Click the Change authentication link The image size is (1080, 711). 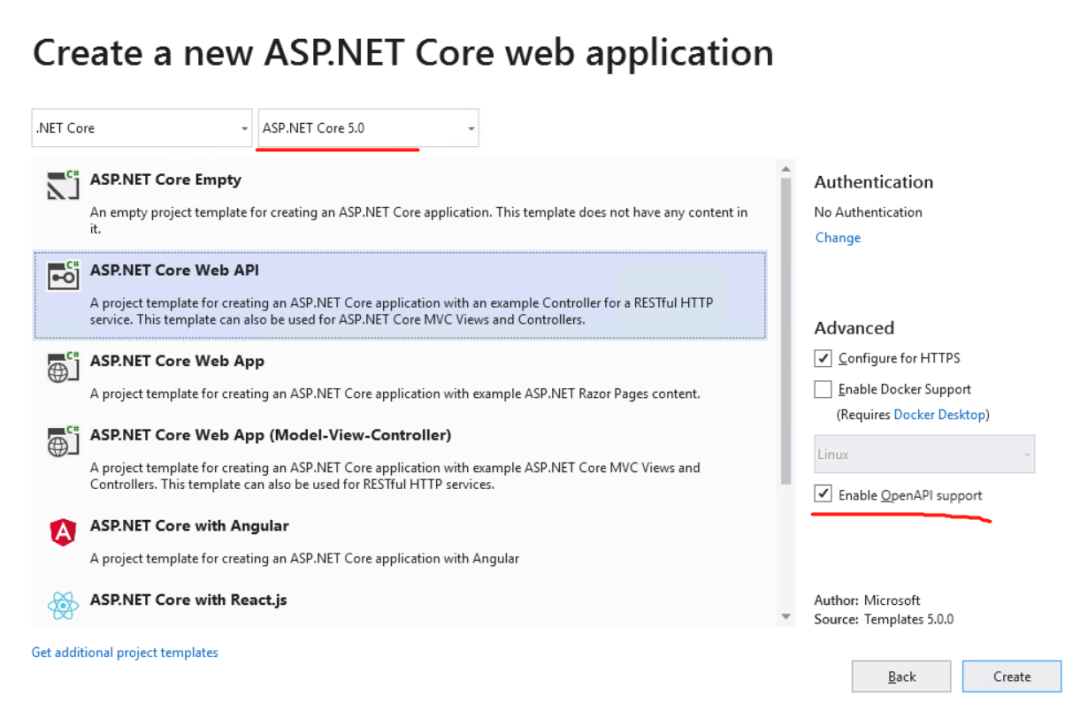click(838, 238)
